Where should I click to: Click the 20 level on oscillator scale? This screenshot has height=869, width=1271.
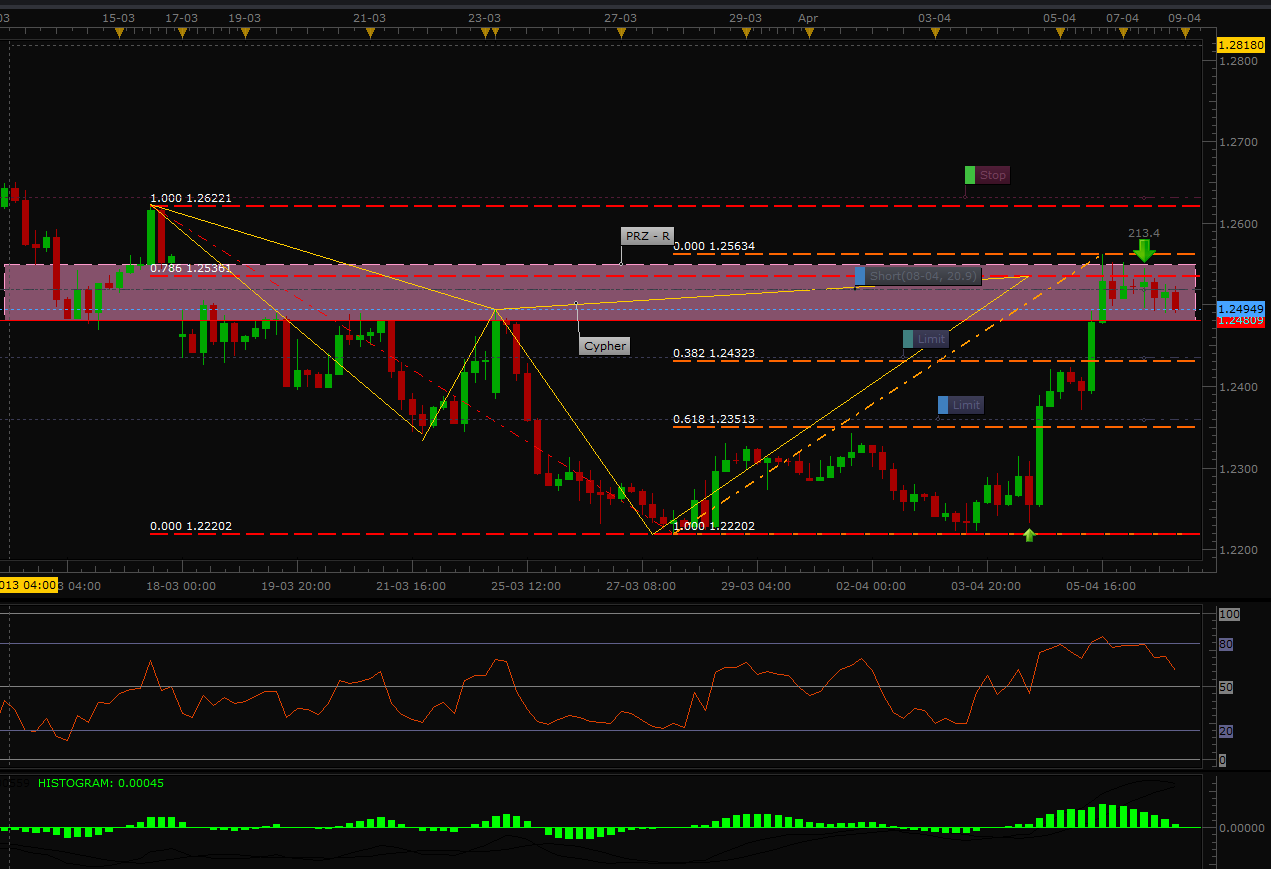(1226, 732)
